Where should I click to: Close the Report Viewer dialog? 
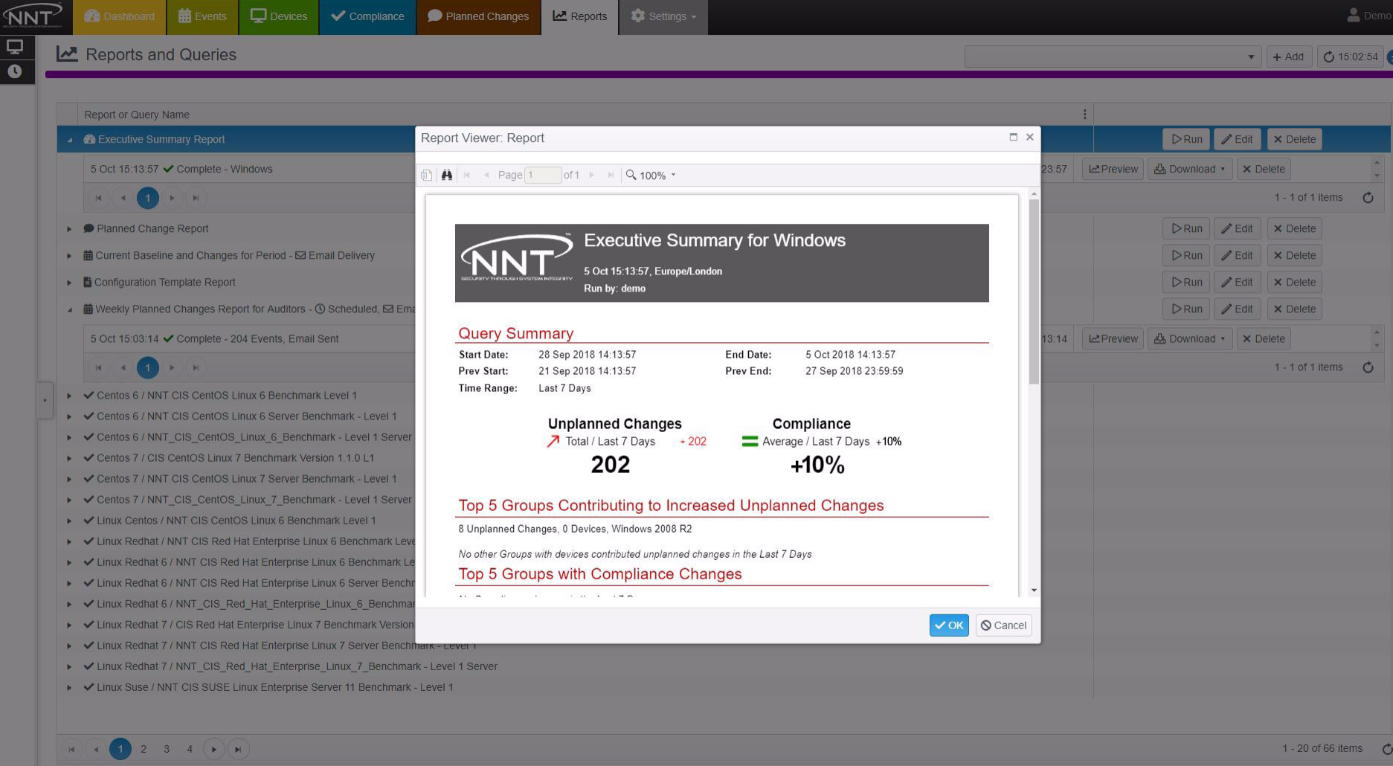click(1029, 137)
